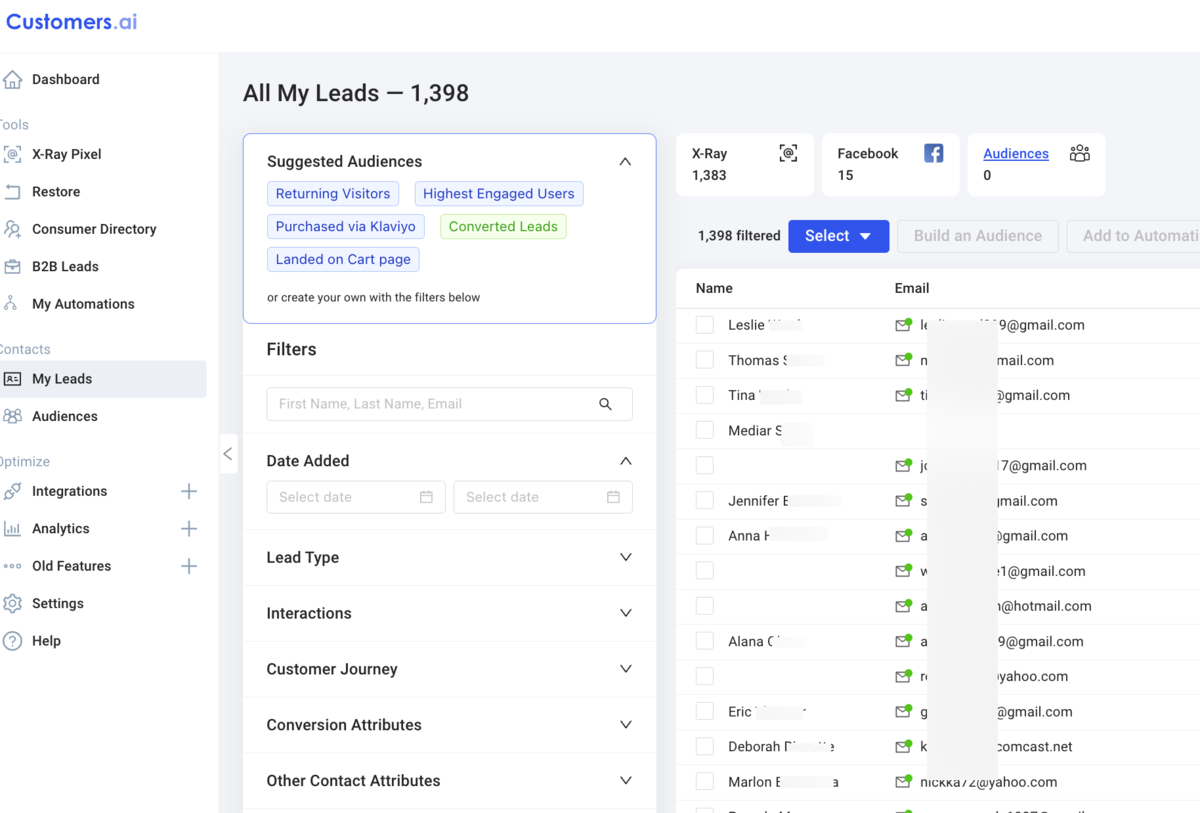1200x813 pixels.
Task: Click the Restore sidebar icon
Action: (x=12, y=192)
